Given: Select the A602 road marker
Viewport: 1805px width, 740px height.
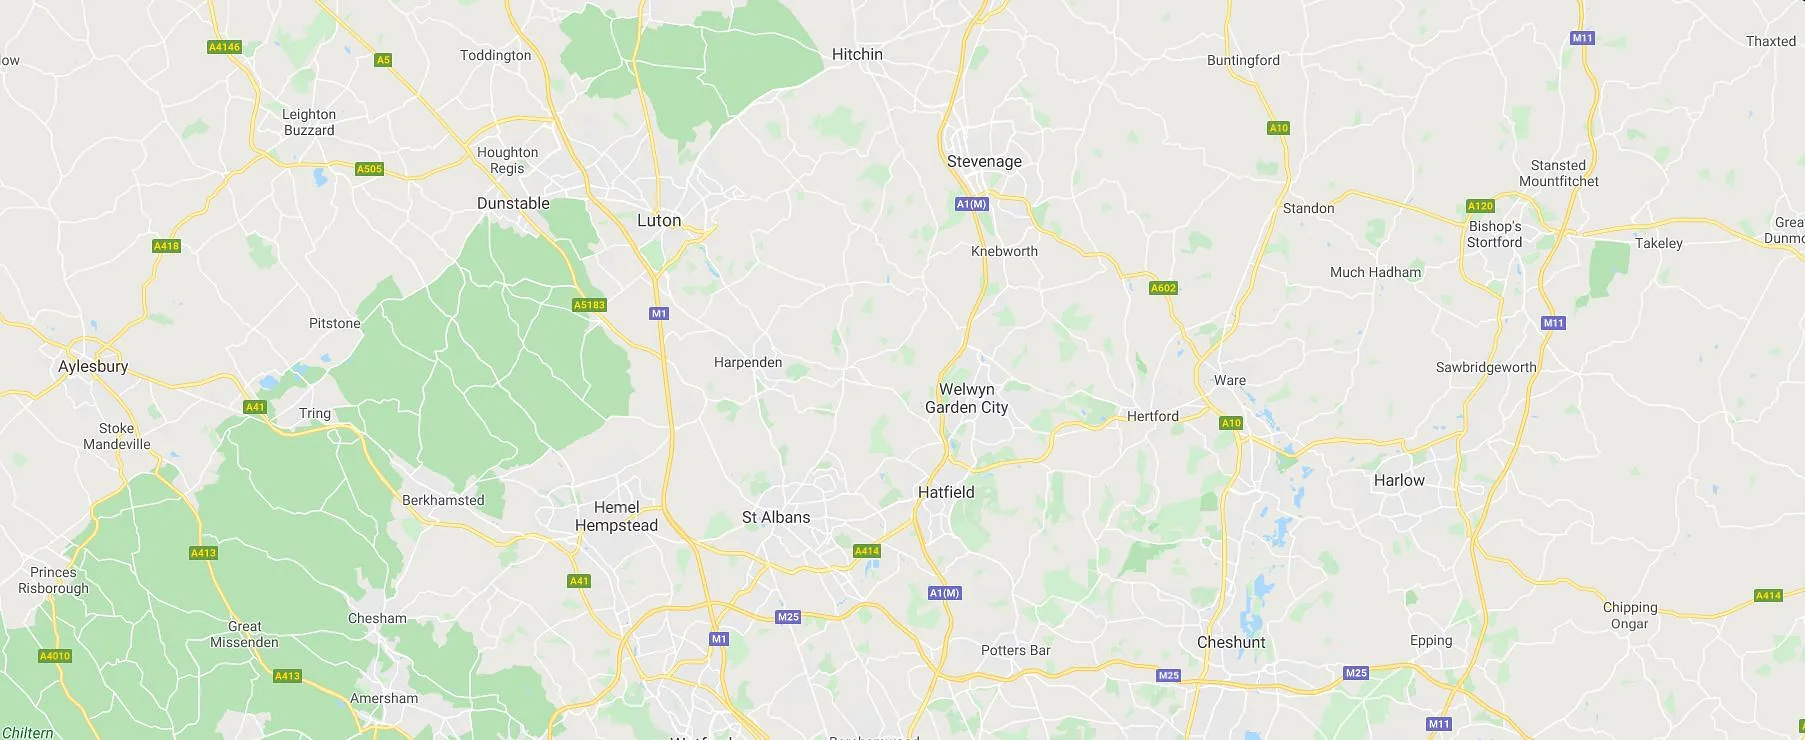Looking at the screenshot, I should coord(1164,288).
